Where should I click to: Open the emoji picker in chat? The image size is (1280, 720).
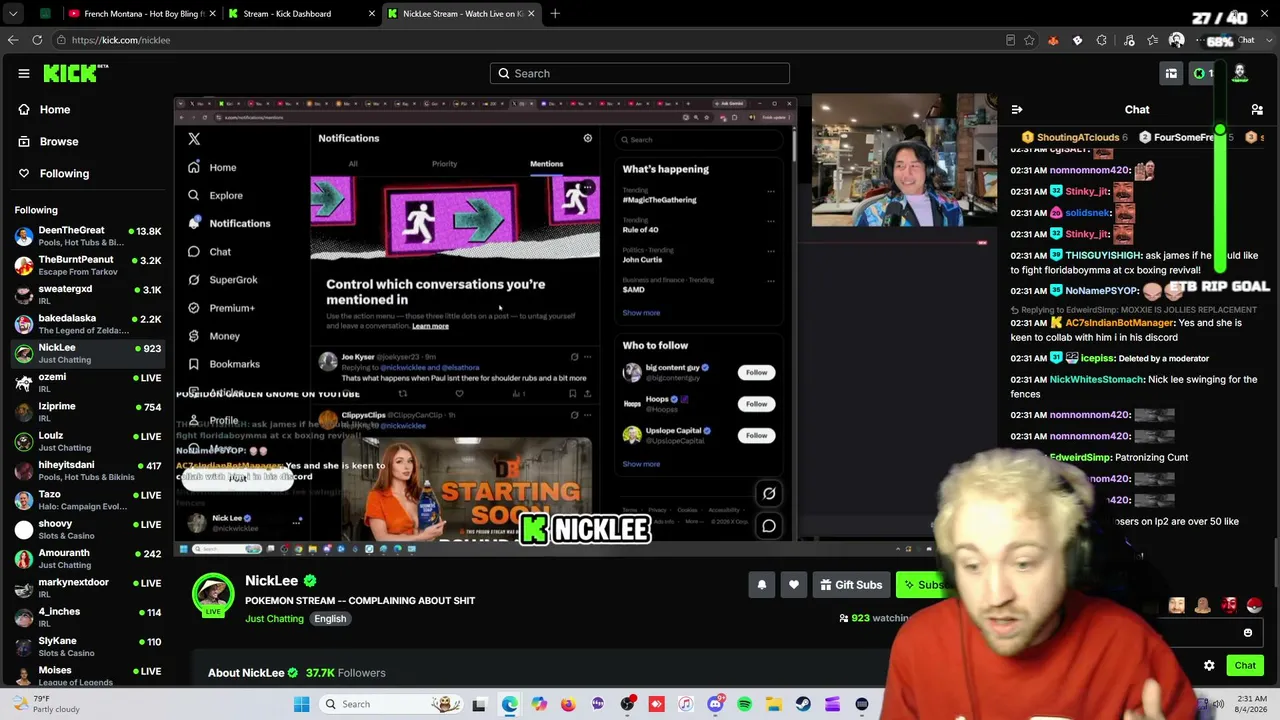tap(1248, 632)
